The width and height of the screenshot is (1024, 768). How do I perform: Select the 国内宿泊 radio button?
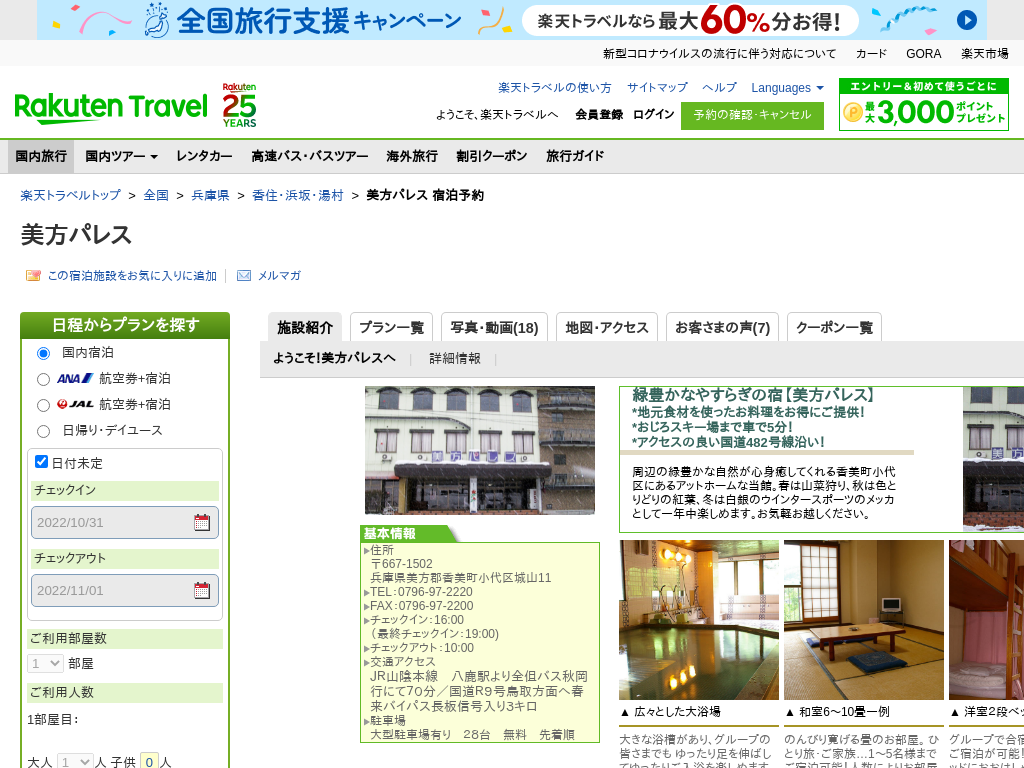(x=43, y=353)
